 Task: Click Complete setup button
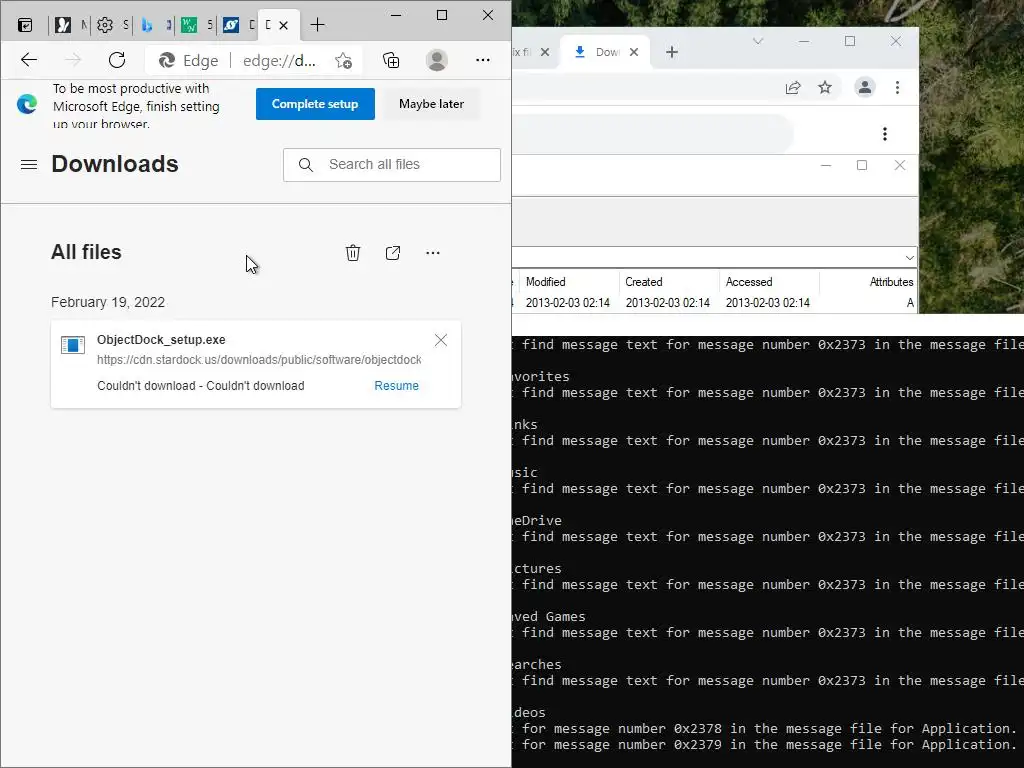pyautogui.click(x=315, y=104)
